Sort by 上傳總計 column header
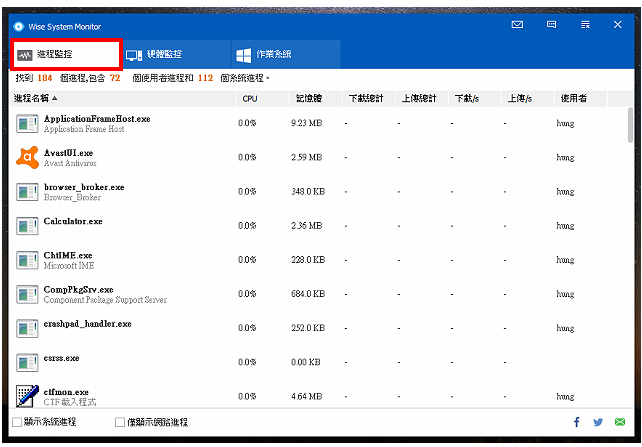This screenshot has width=642, height=447. point(421,99)
